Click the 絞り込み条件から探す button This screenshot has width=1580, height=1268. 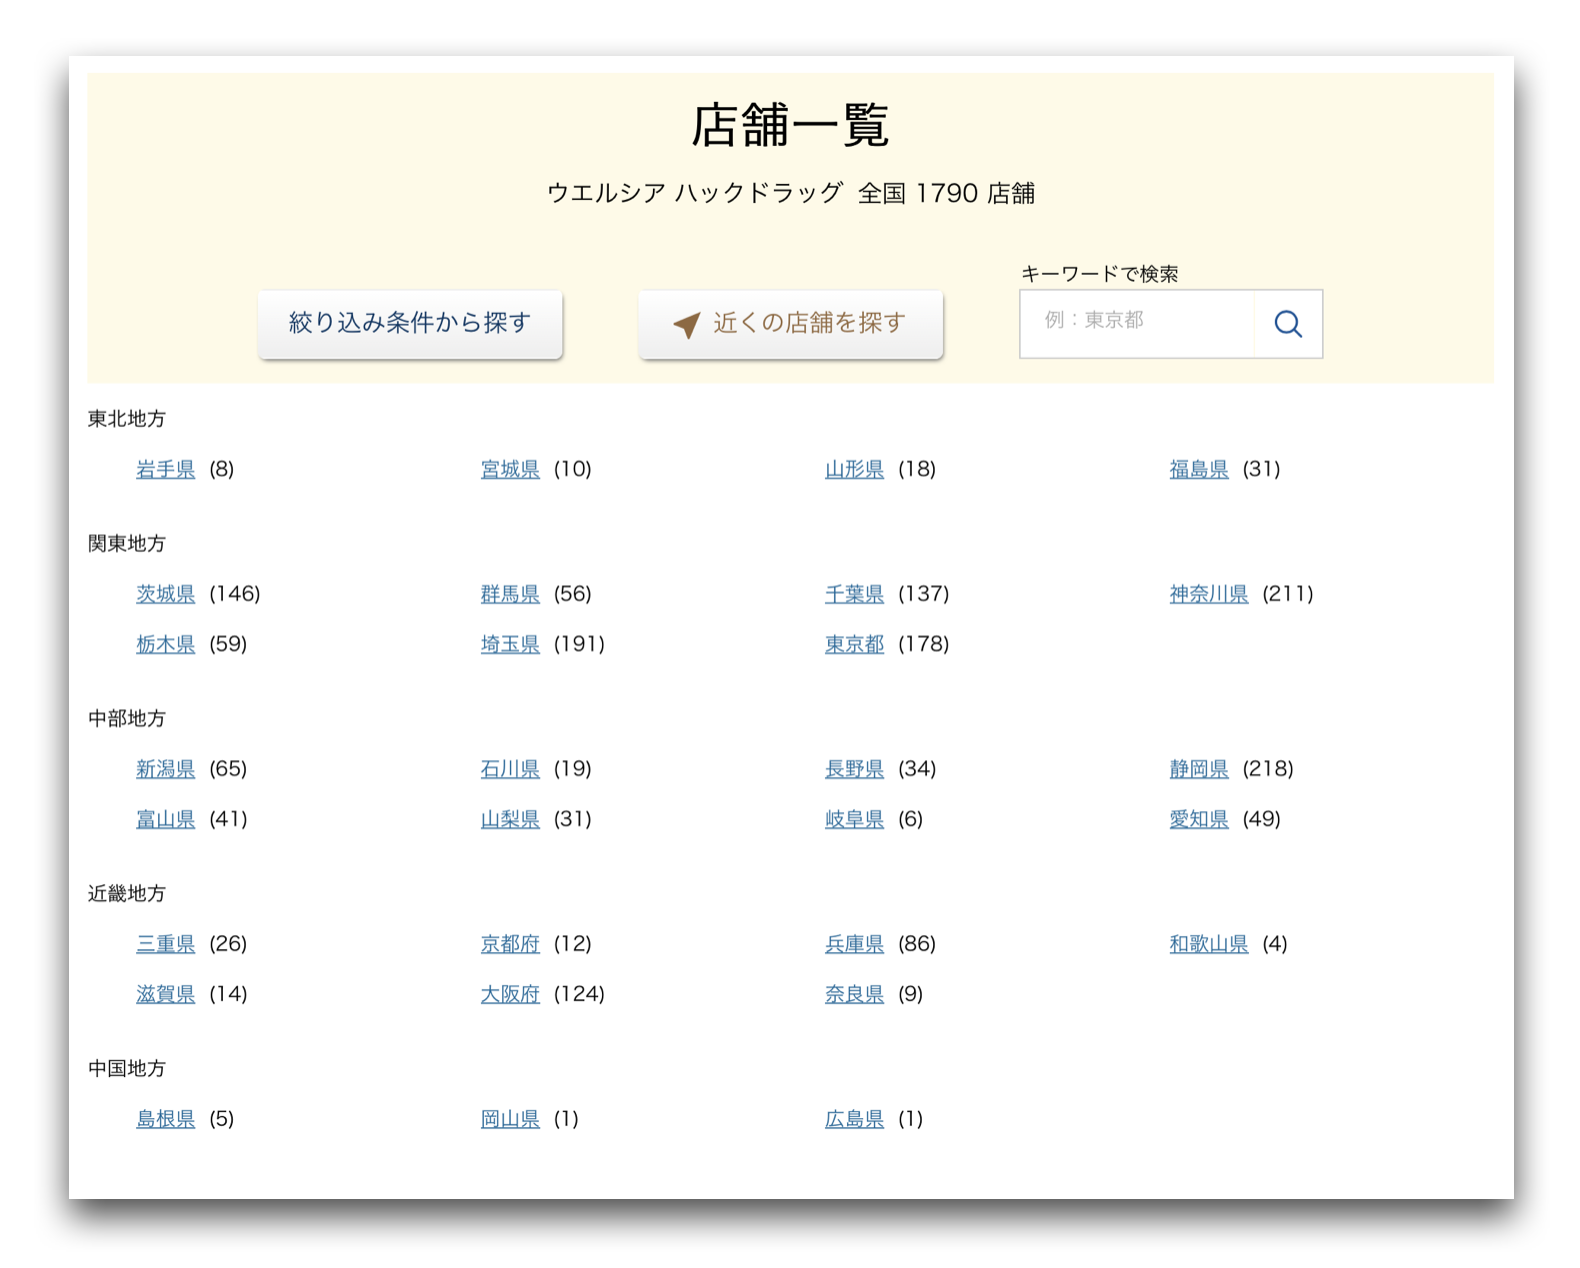pyautogui.click(x=410, y=324)
